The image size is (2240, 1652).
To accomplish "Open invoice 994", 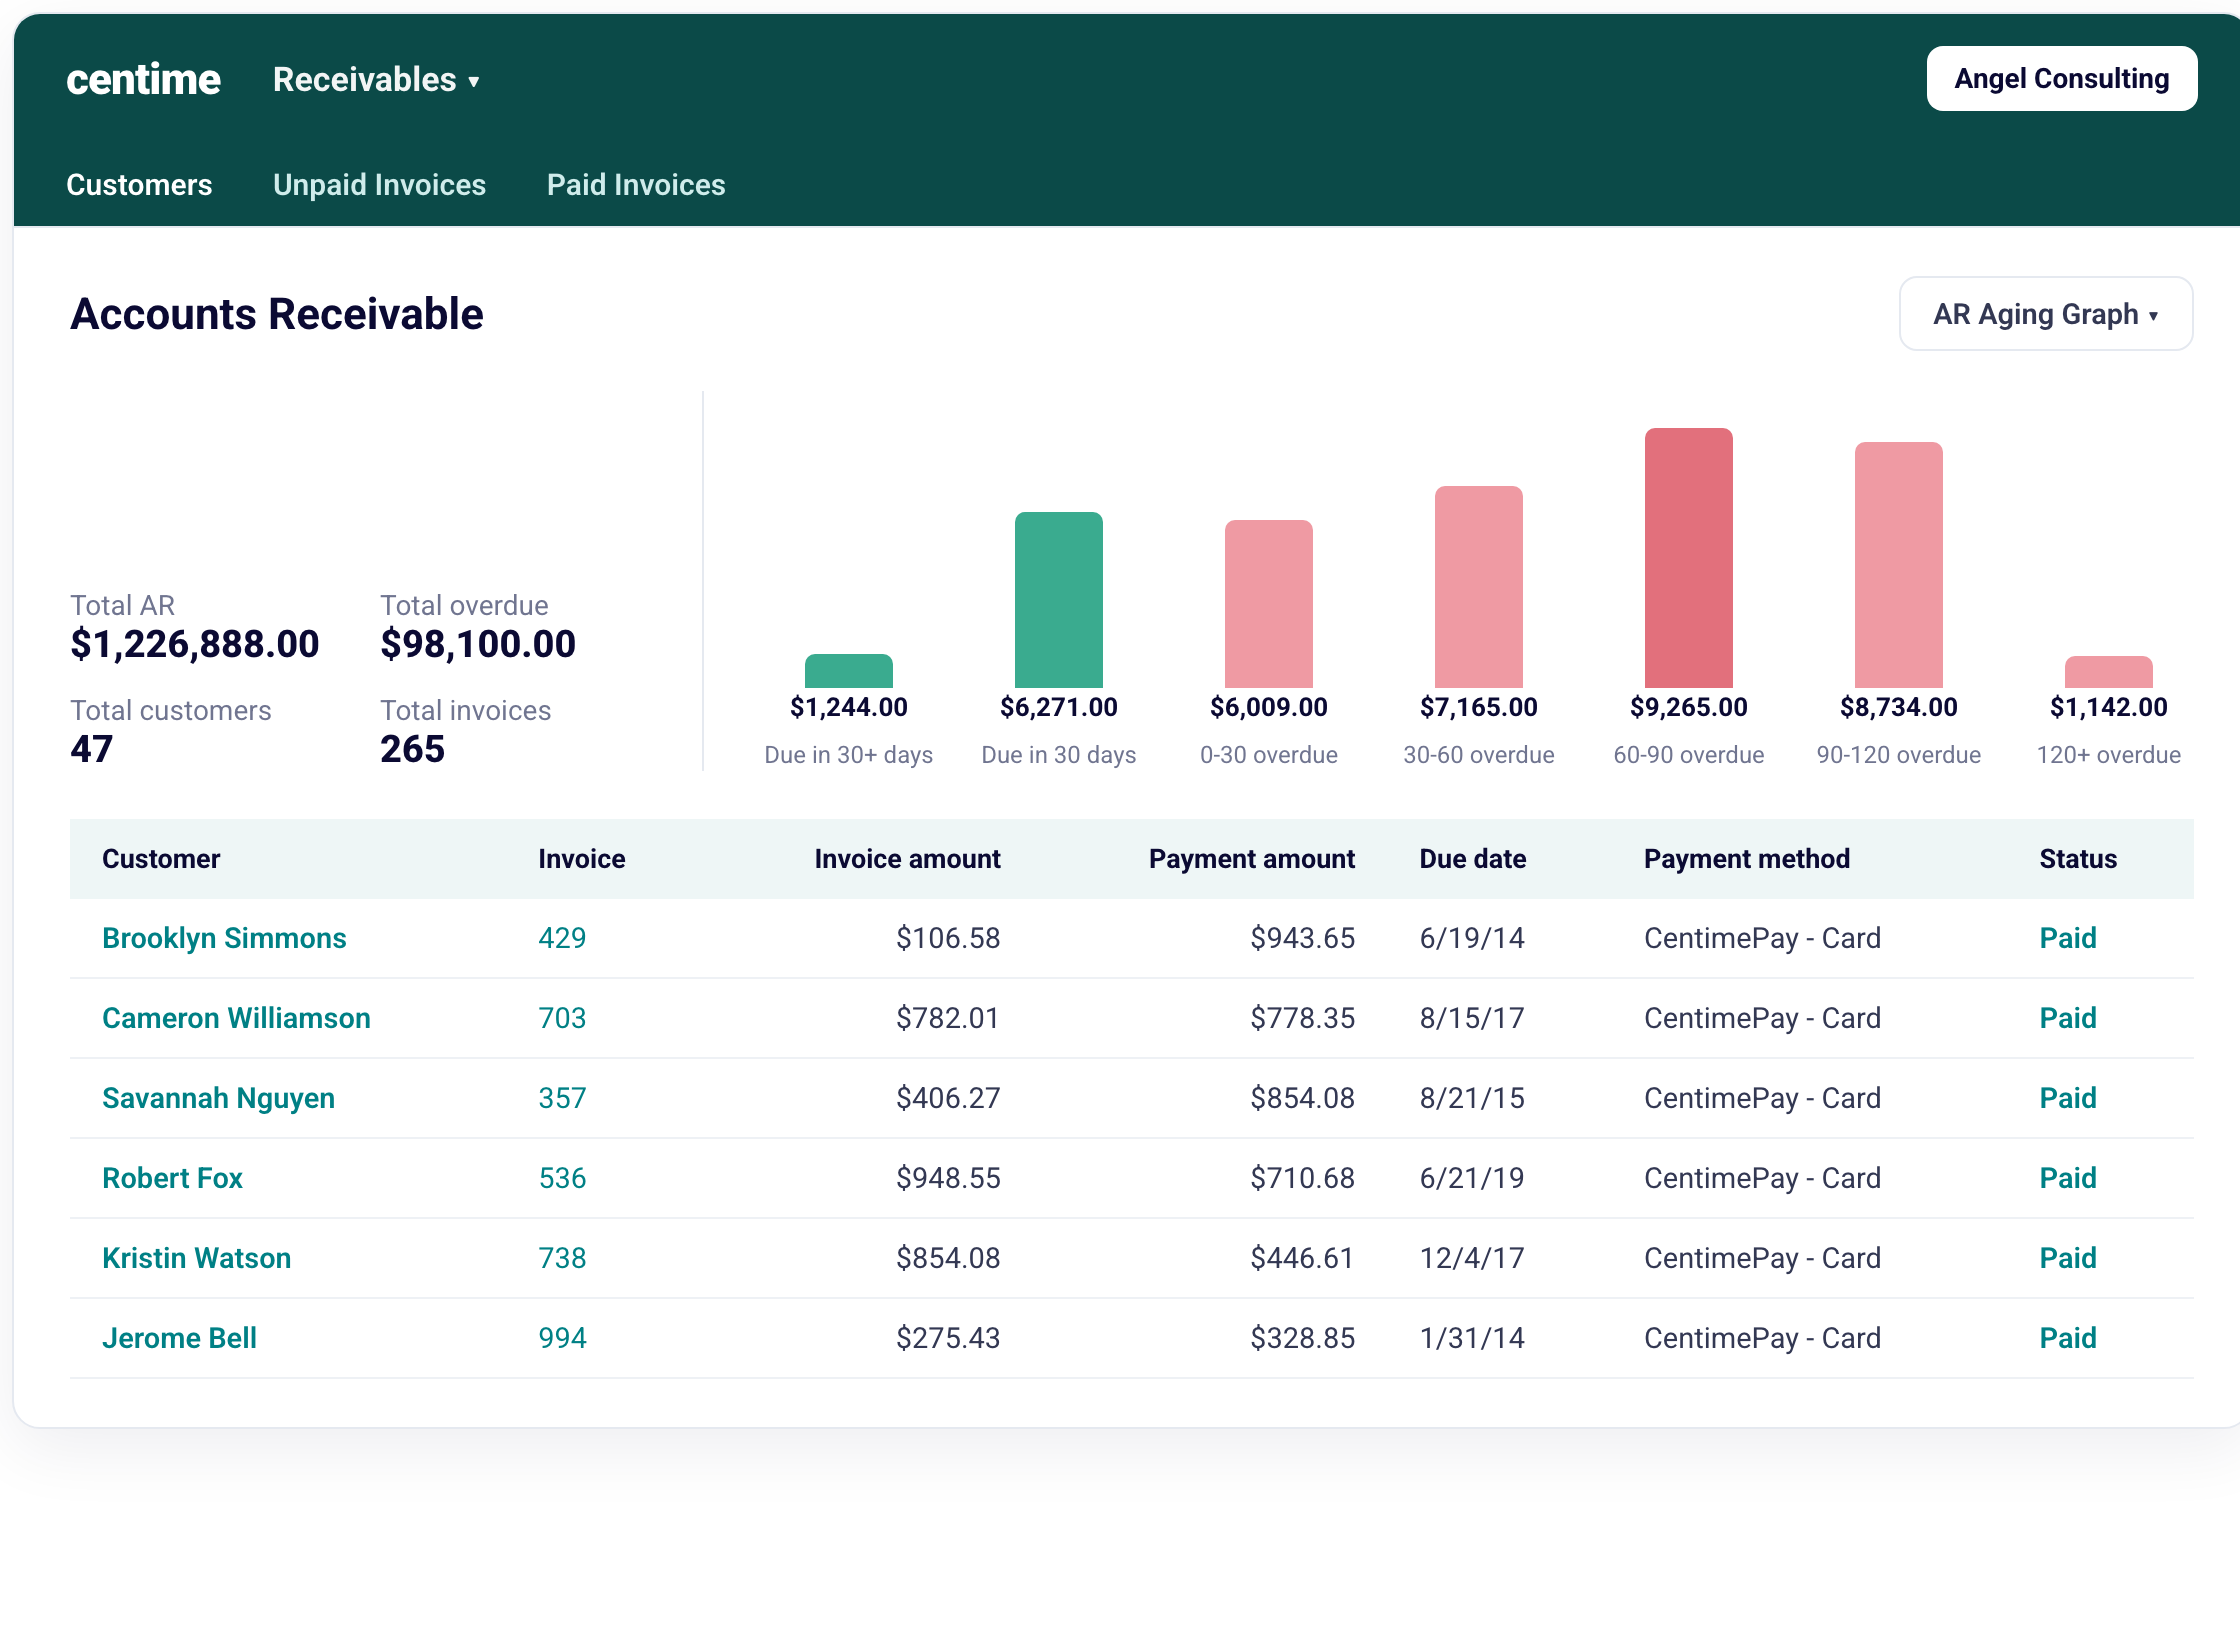I will pyautogui.click(x=562, y=1338).
